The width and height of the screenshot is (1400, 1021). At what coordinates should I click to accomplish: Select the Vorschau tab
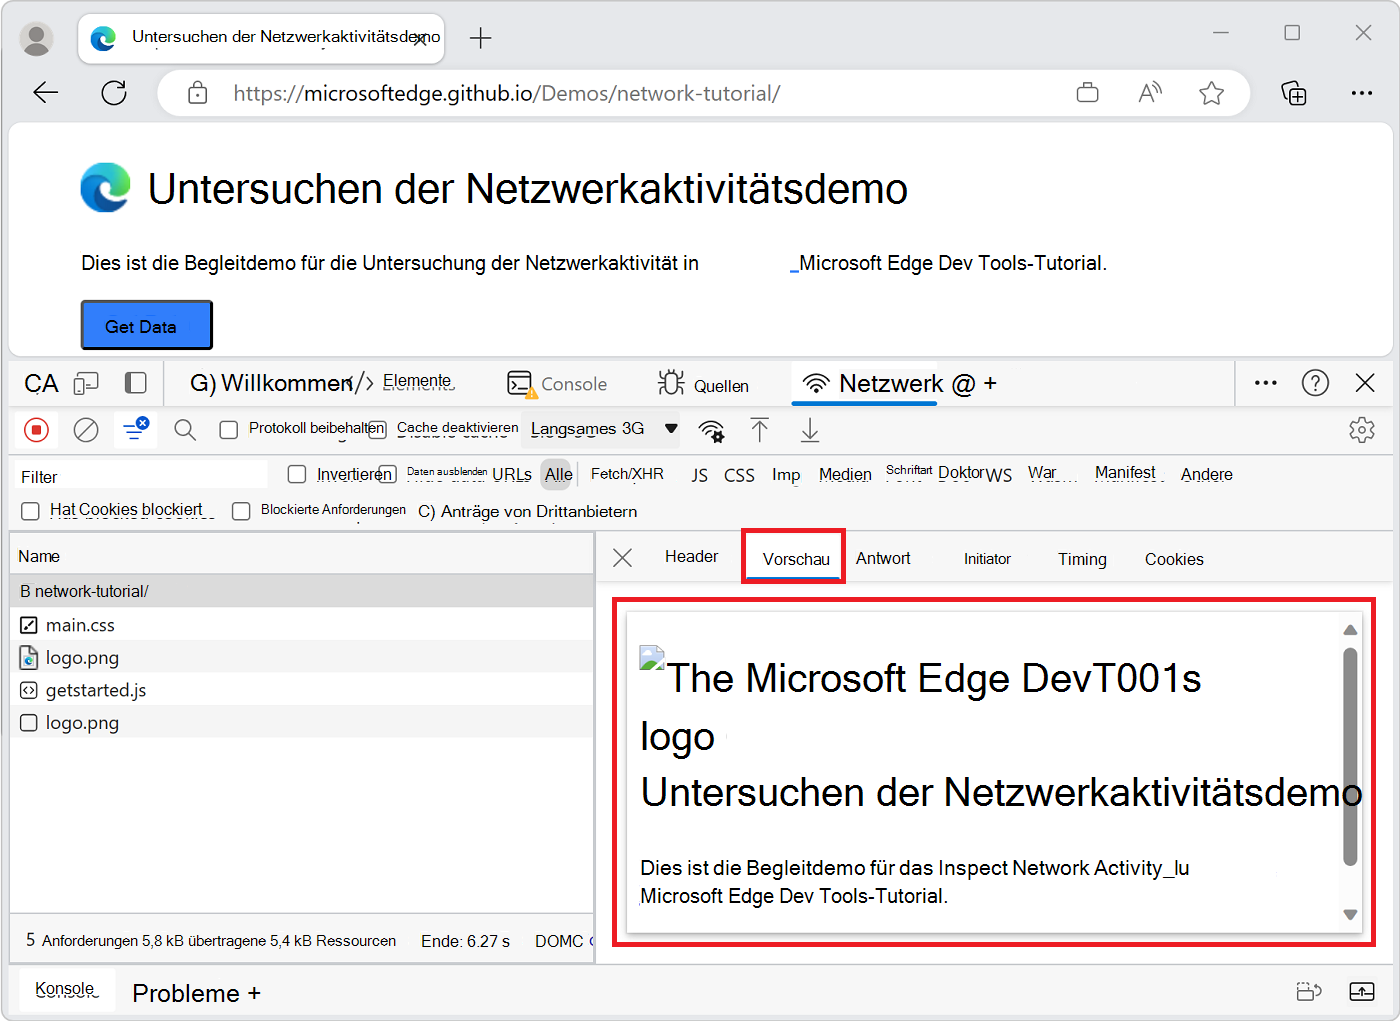pos(796,559)
